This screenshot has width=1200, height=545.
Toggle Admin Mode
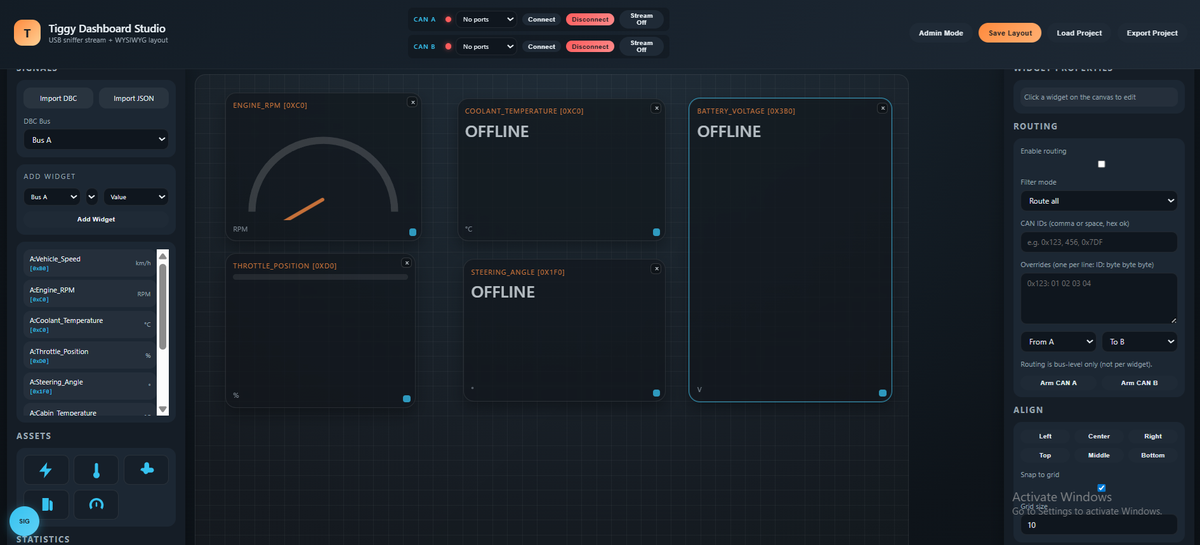pyautogui.click(x=941, y=33)
